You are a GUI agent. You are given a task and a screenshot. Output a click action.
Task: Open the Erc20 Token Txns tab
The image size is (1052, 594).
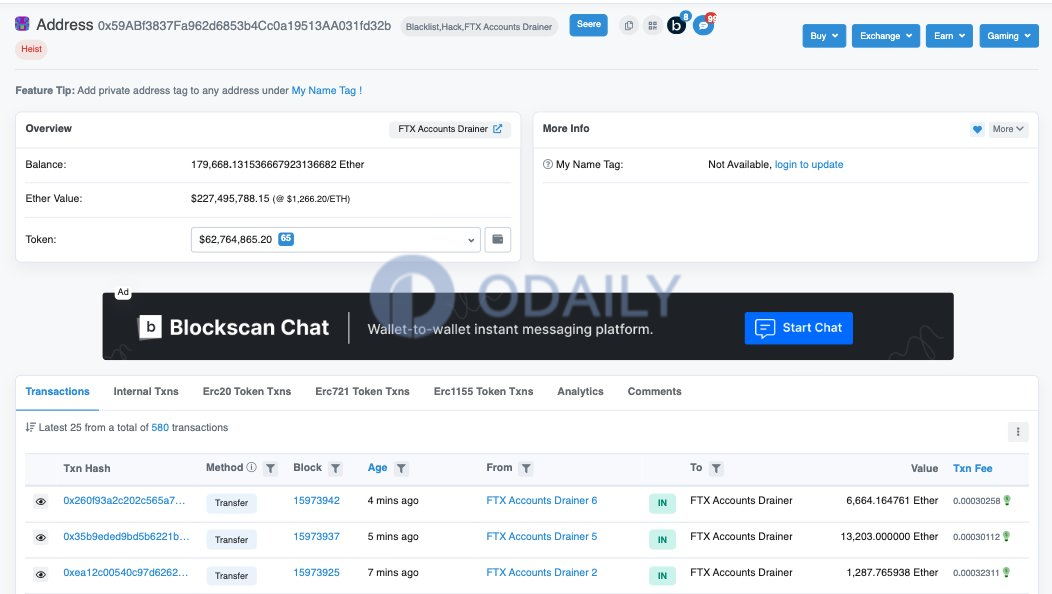tap(247, 391)
